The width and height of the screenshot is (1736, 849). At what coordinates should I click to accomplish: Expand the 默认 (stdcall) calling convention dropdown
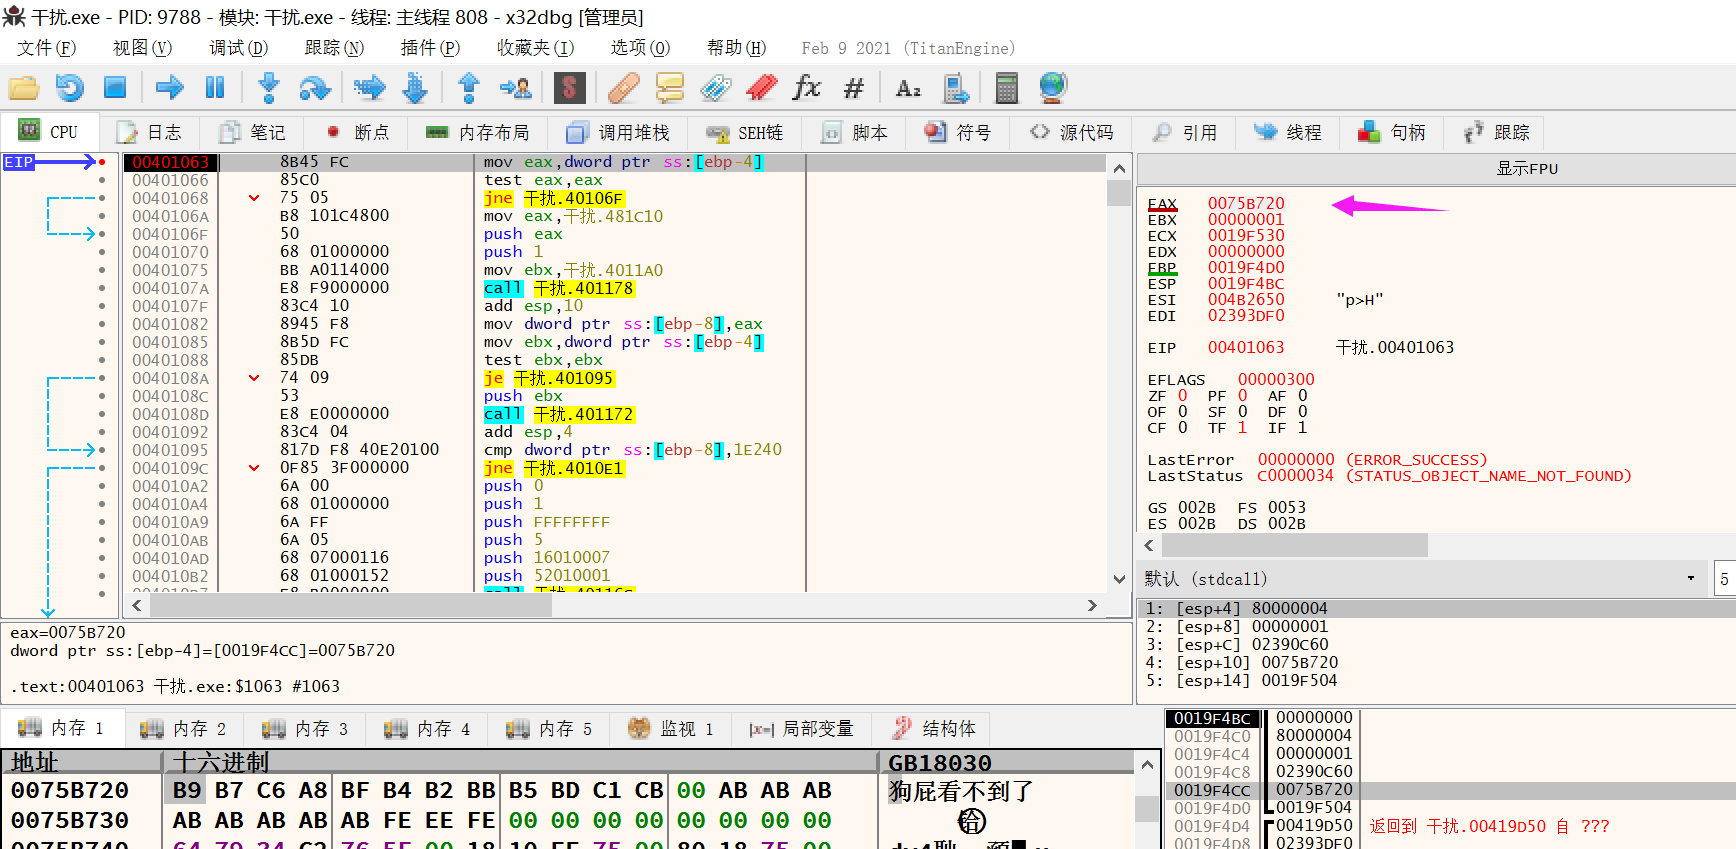[x=1690, y=578]
